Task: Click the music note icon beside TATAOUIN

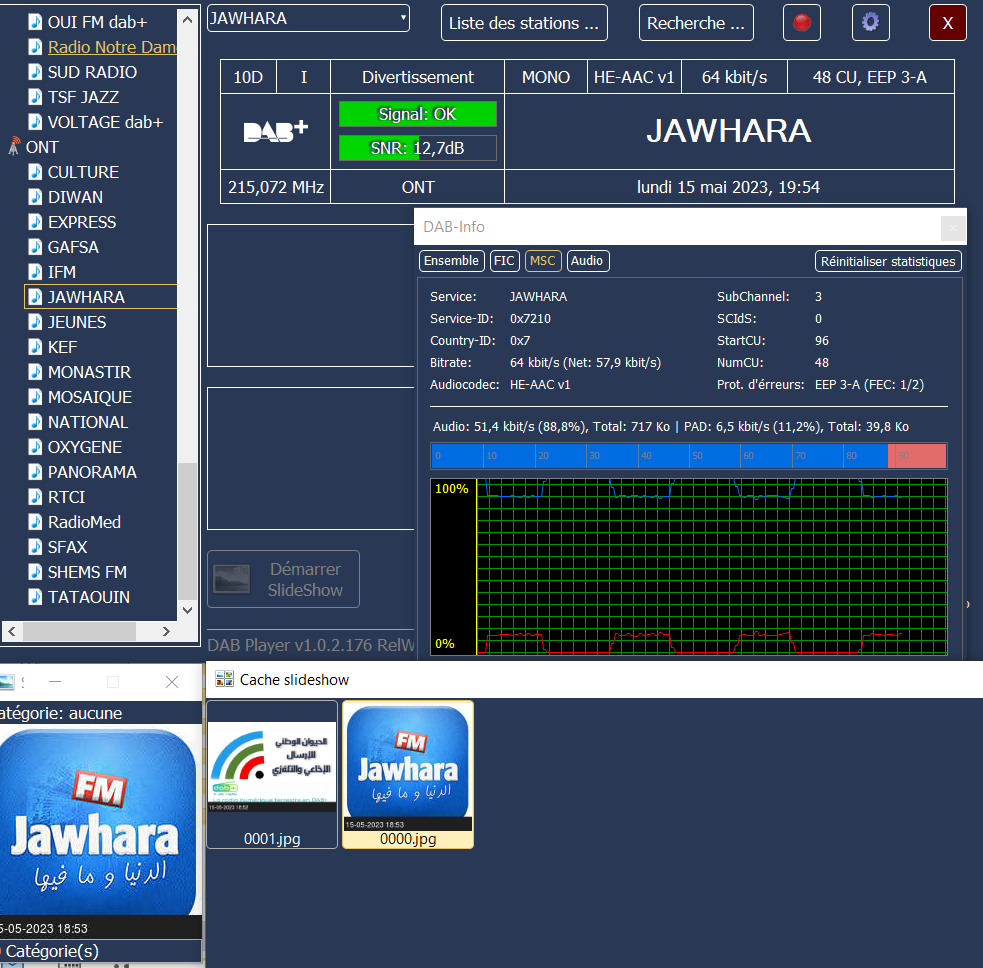Action: click(35, 597)
